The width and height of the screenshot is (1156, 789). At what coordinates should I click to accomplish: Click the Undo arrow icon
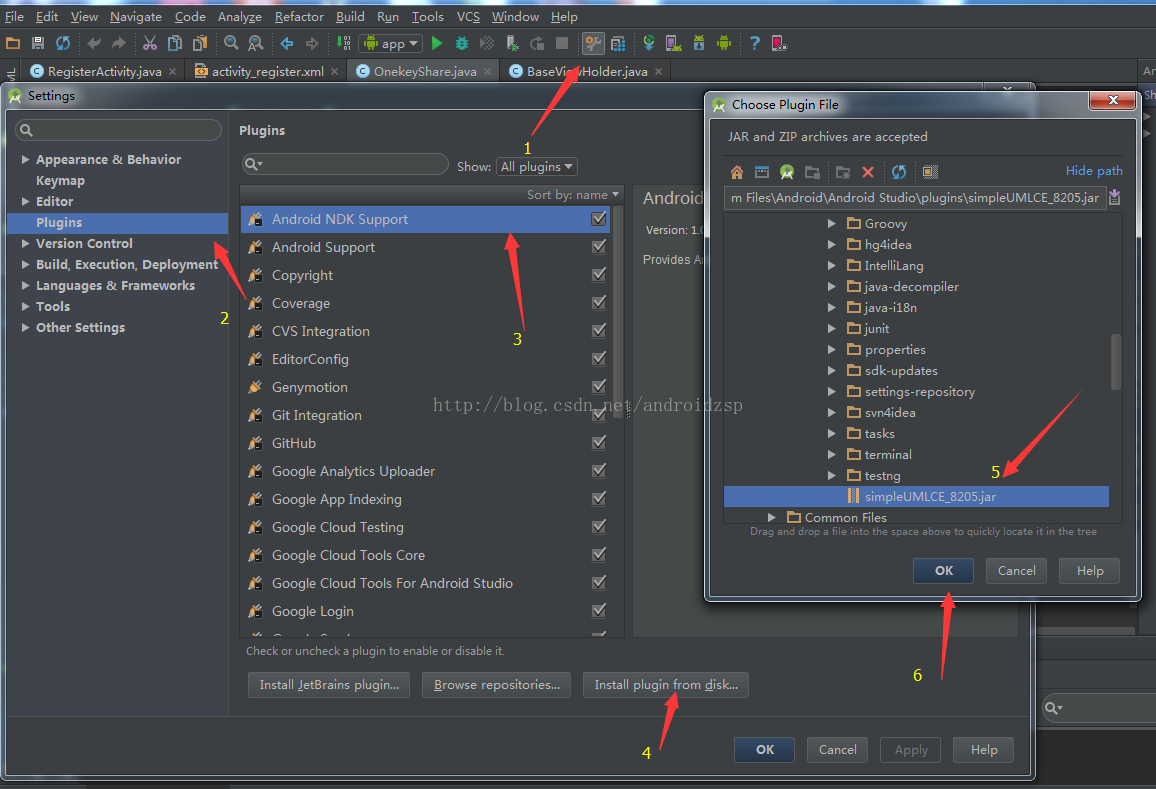point(94,44)
